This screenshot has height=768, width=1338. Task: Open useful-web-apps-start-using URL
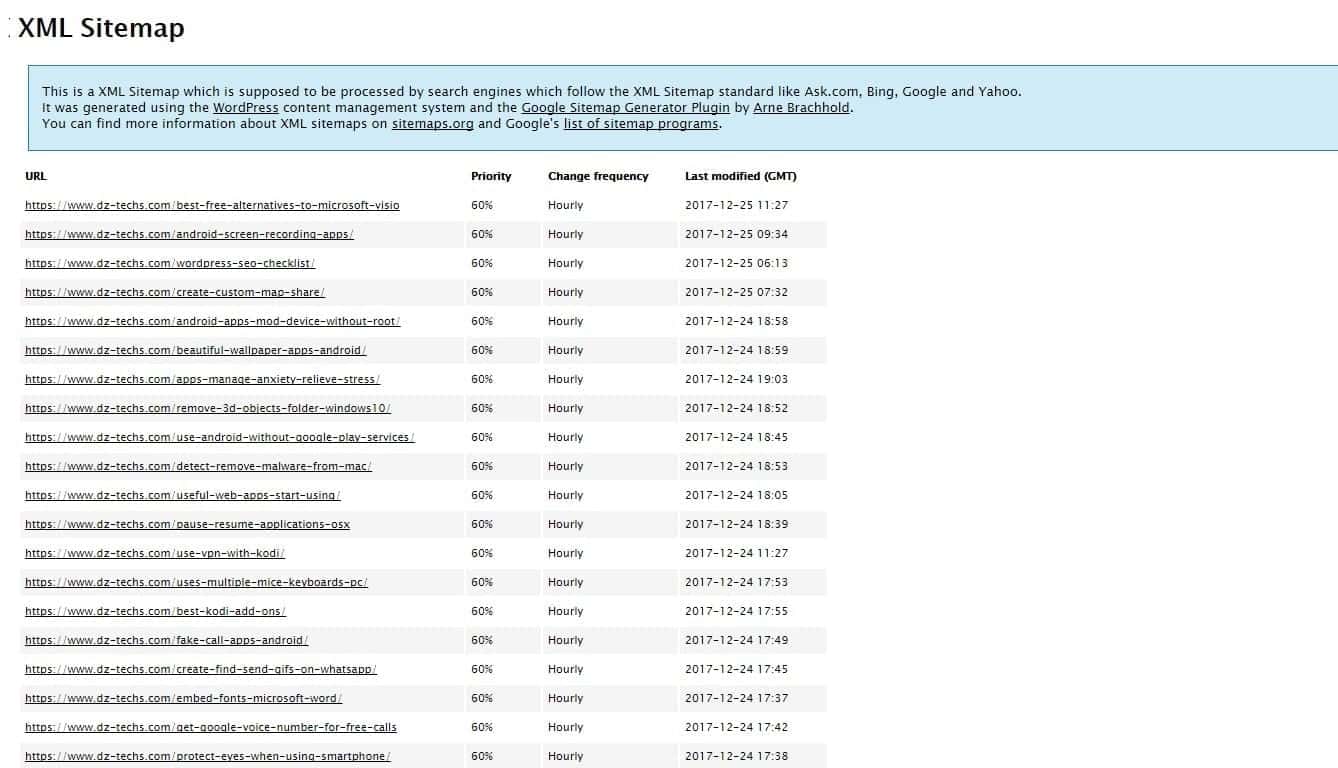click(183, 495)
